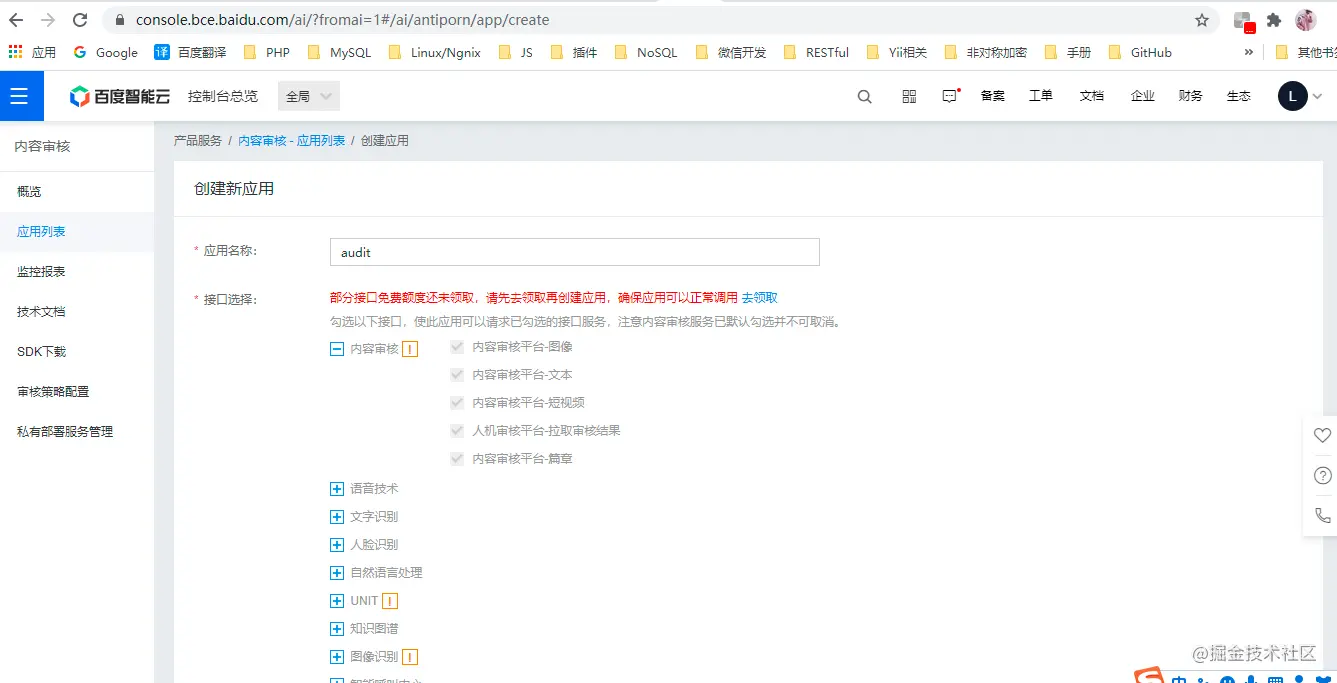Toggle 内容审核平台-篇章 checkbox

tap(457, 459)
